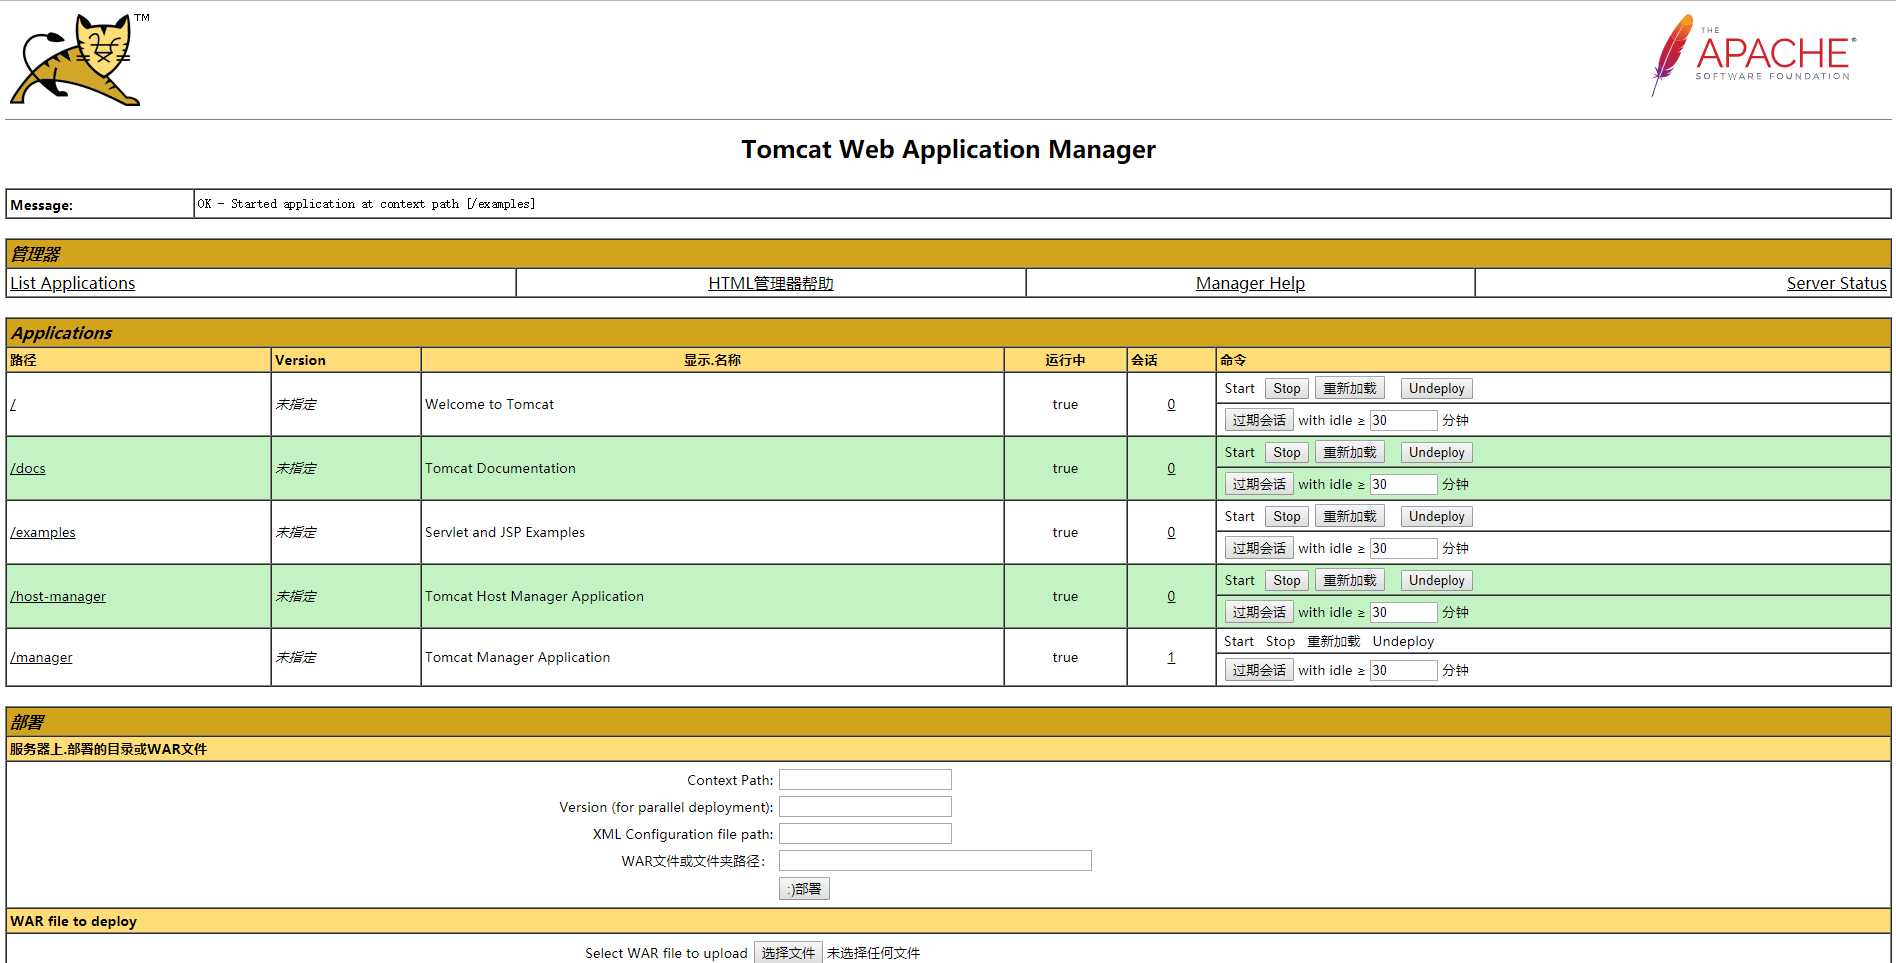Focus idle minutes field for /manager

[x=1403, y=670]
